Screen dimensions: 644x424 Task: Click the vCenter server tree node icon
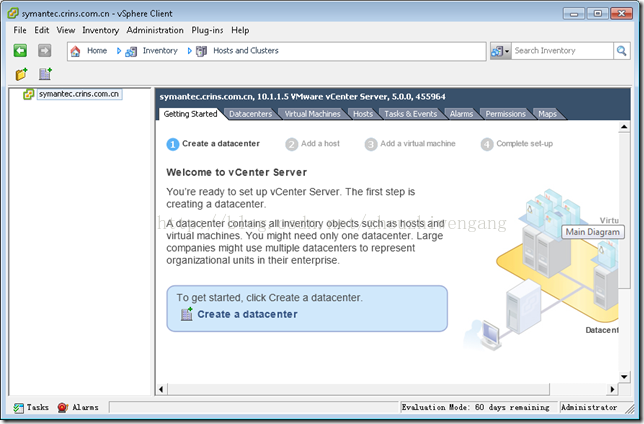[x=28, y=94]
